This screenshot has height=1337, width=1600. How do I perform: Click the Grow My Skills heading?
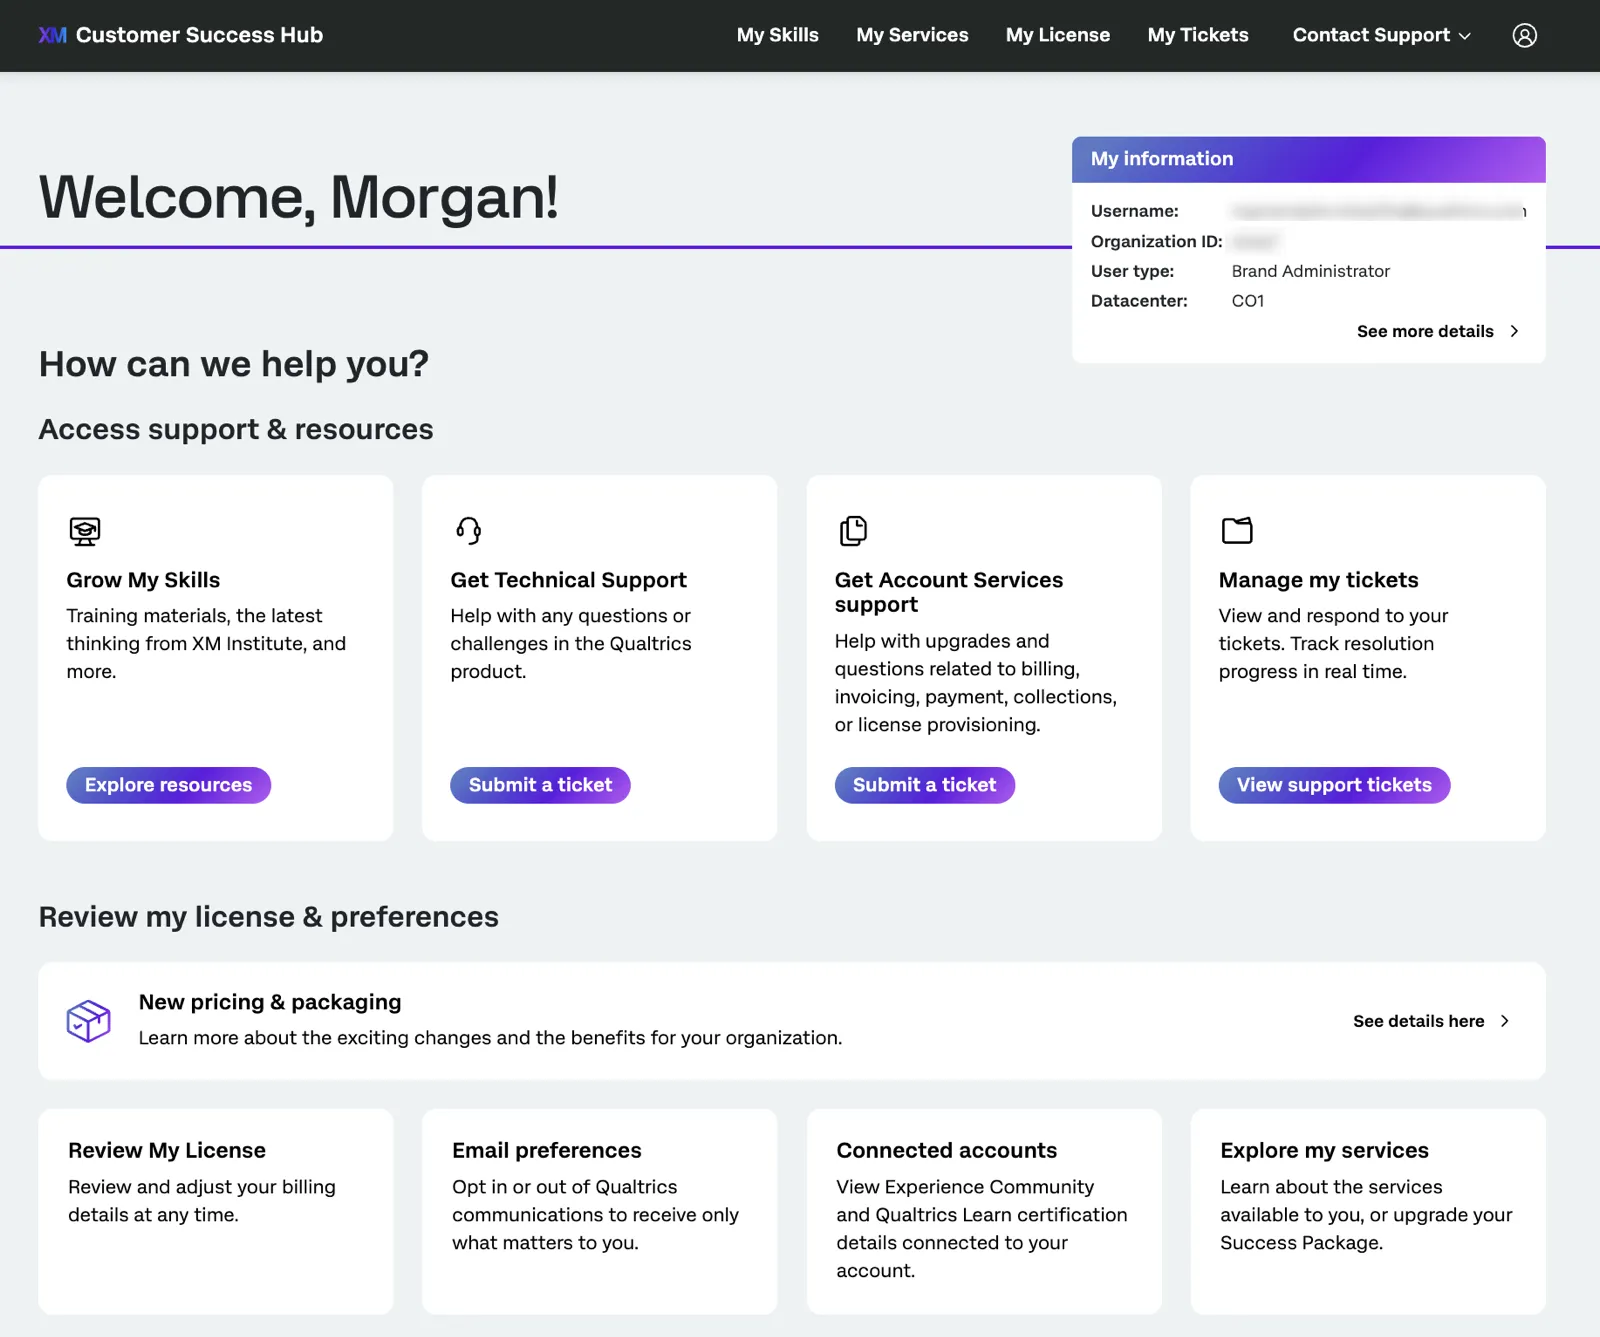(x=143, y=580)
